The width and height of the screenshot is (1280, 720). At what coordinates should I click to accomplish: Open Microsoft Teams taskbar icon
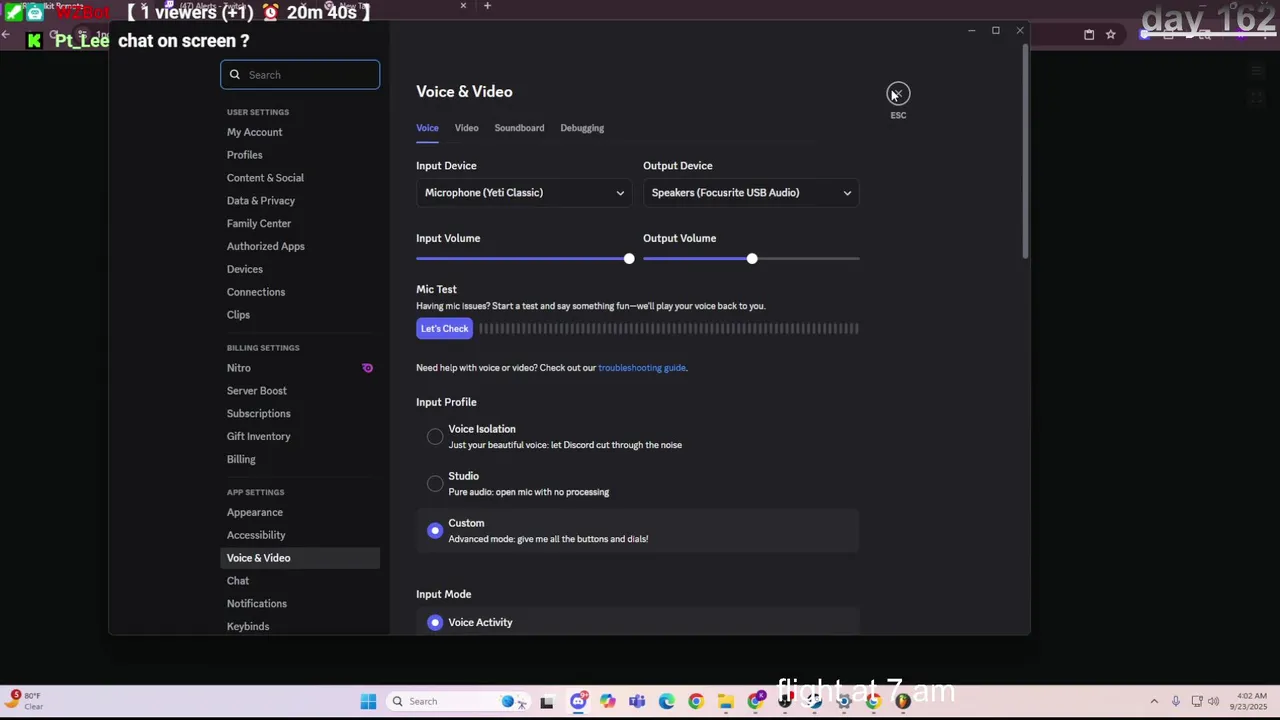(637, 701)
